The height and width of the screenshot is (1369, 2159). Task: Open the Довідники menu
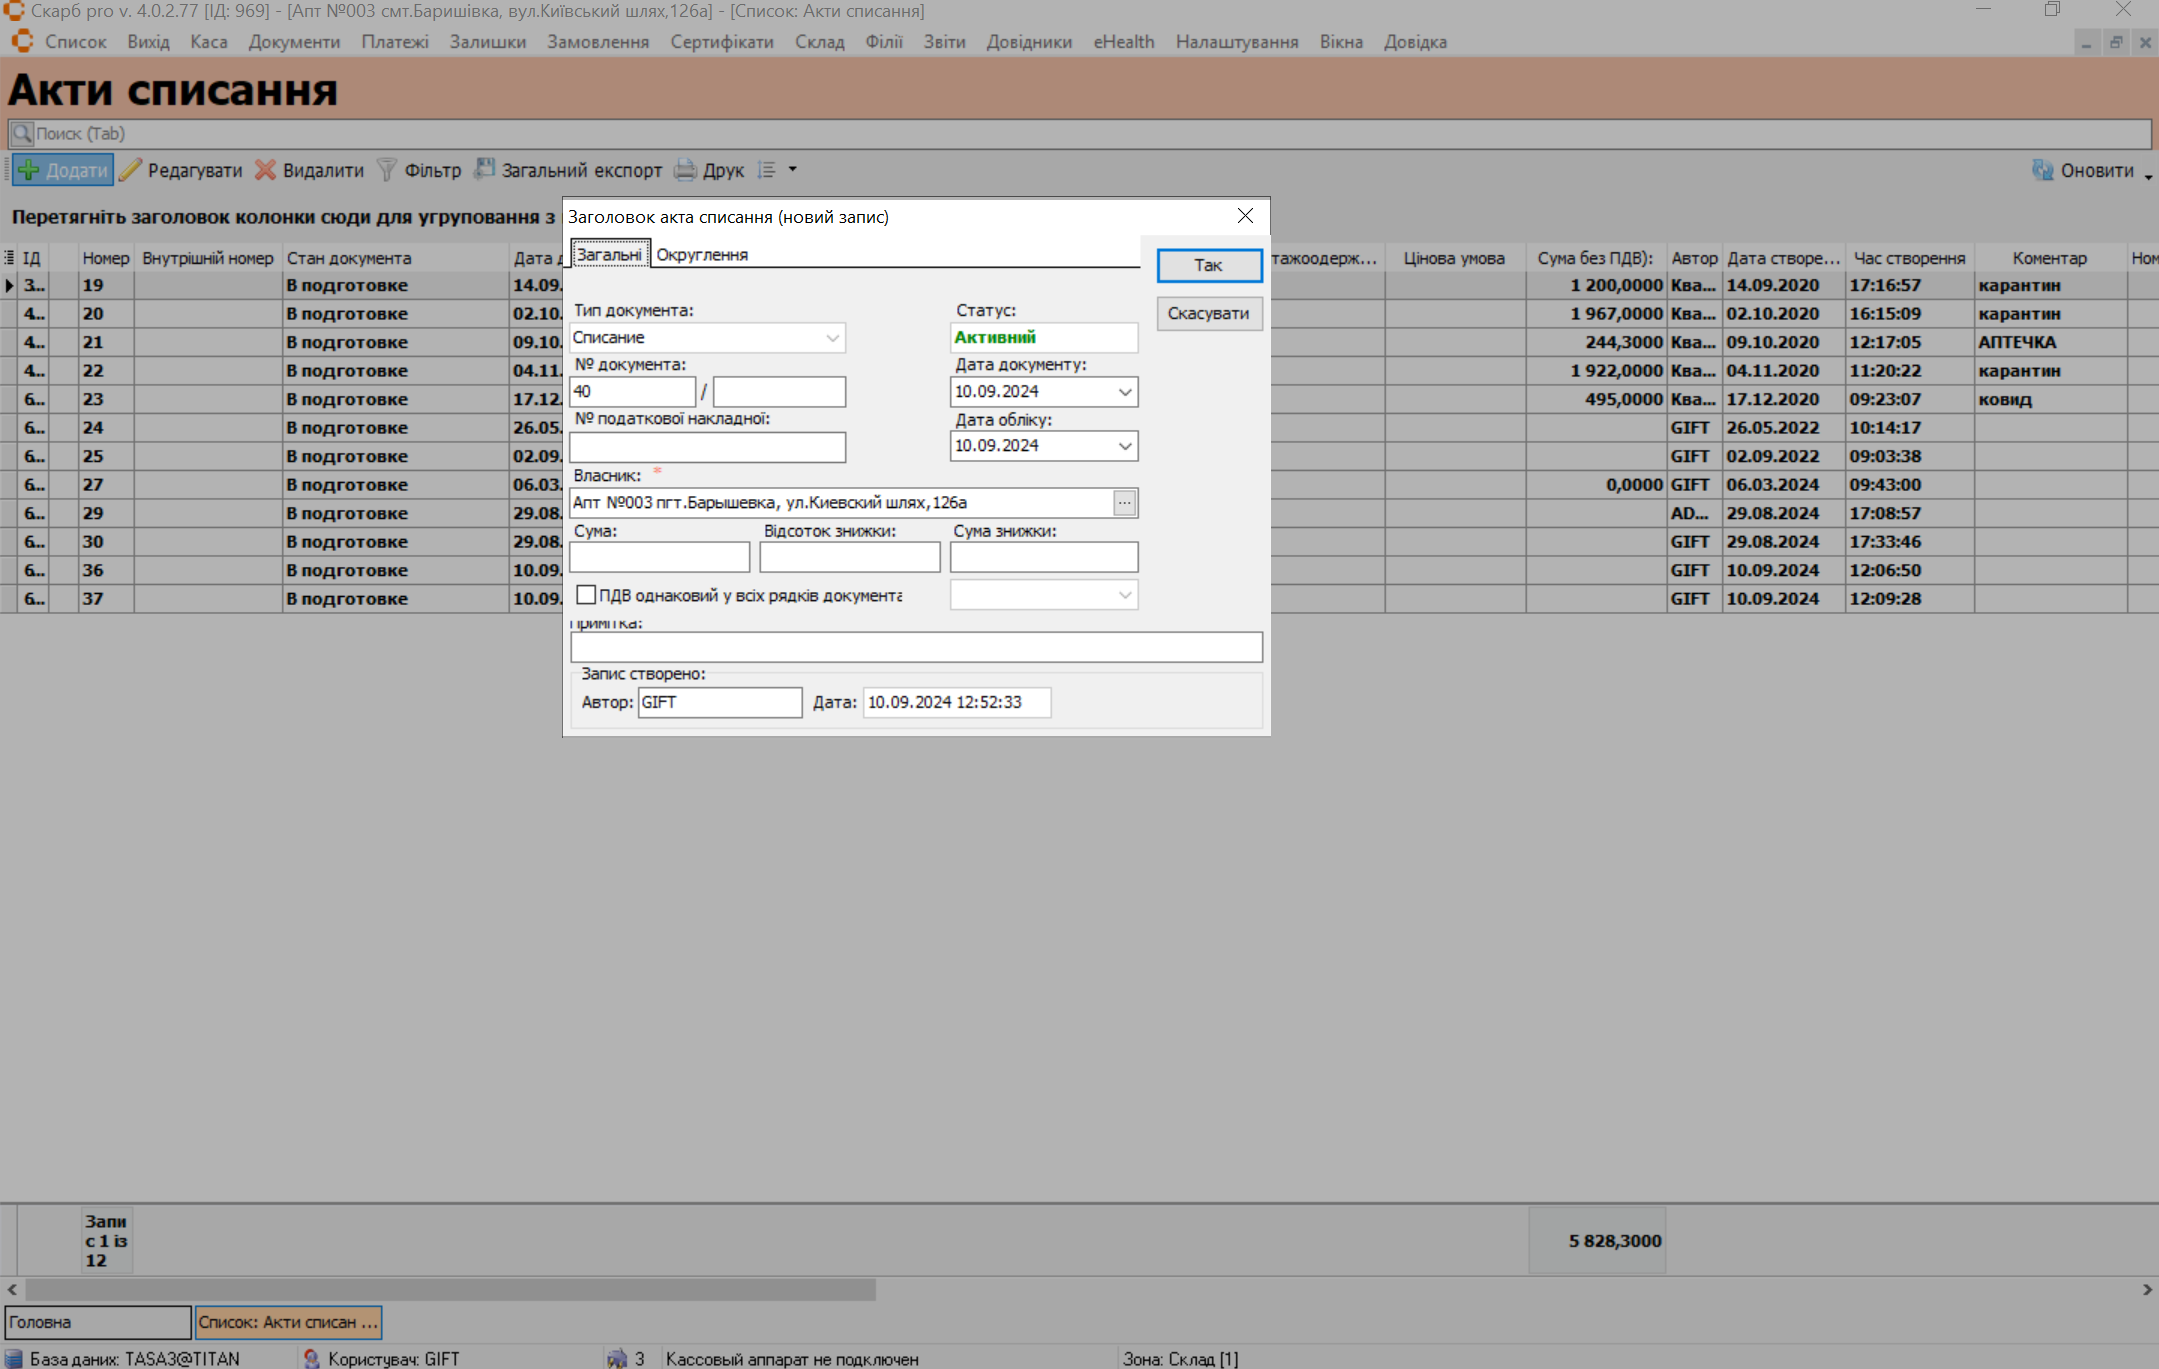coord(1028,42)
